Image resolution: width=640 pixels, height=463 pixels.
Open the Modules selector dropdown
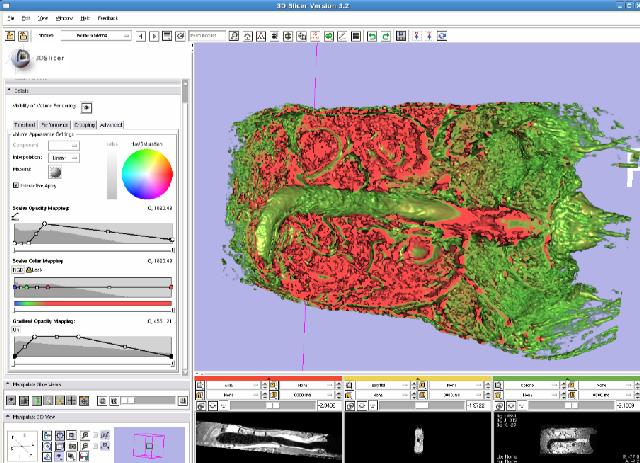tap(96, 36)
